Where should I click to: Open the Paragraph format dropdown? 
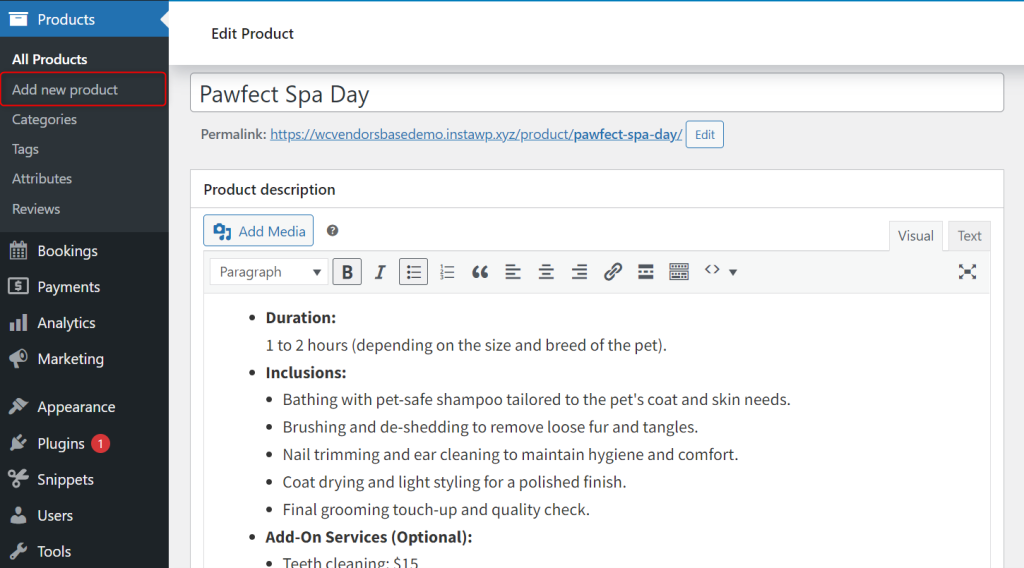pyautogui.click(x=269, y=272)
